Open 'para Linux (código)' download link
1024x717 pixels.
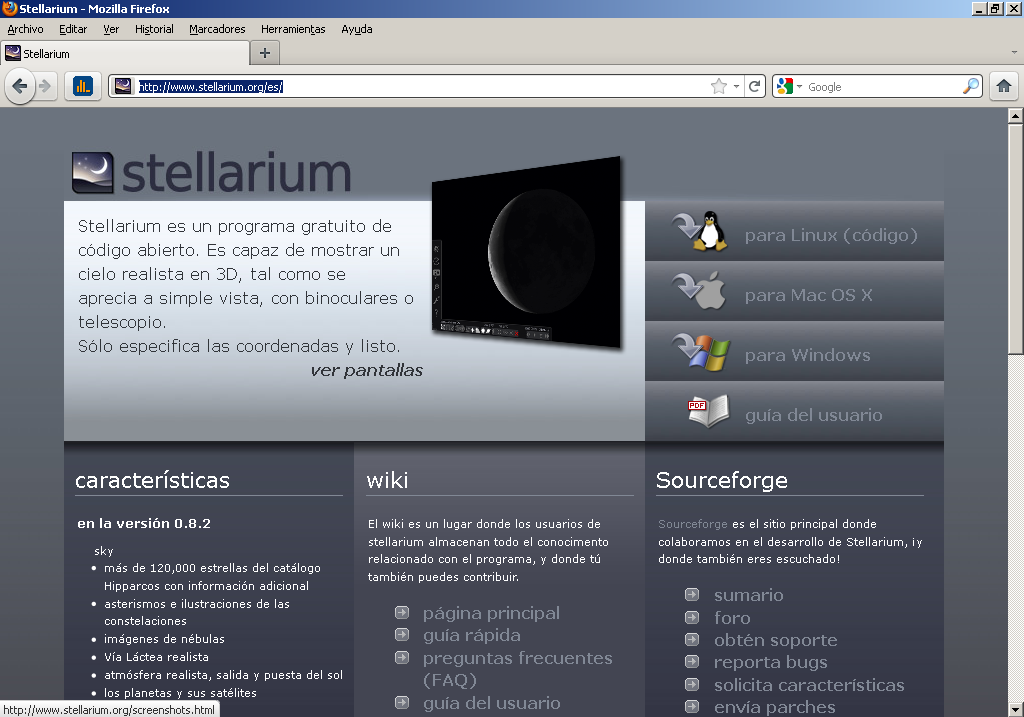831,235
